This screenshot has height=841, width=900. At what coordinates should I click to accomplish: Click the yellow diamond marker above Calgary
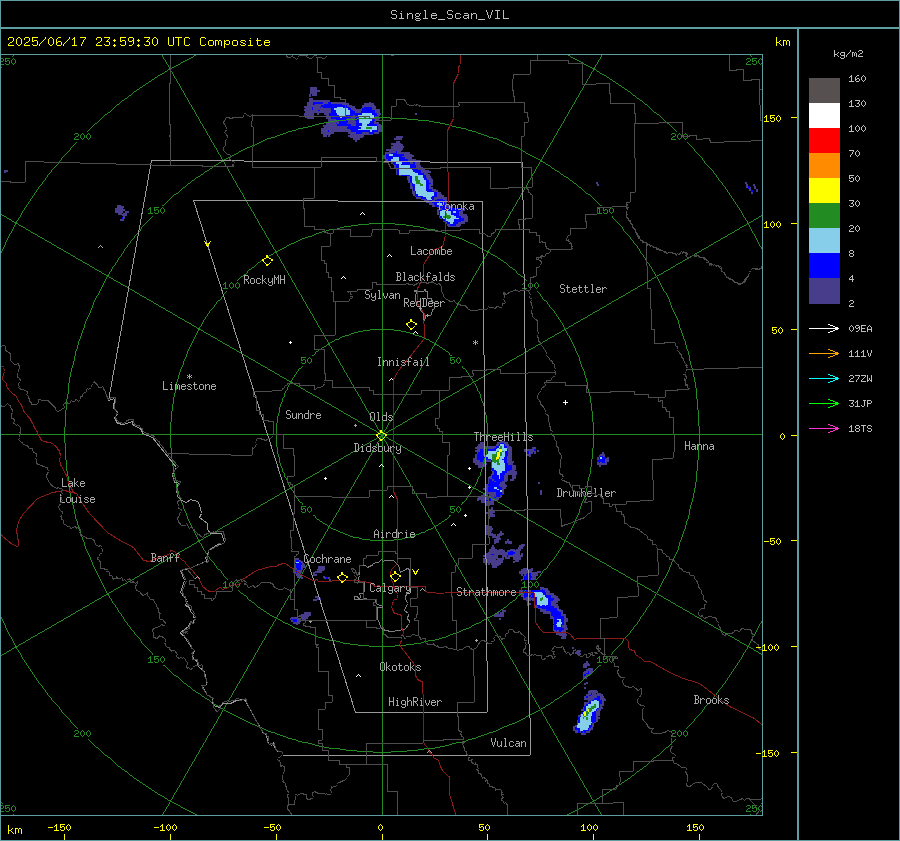pos(395,576)
